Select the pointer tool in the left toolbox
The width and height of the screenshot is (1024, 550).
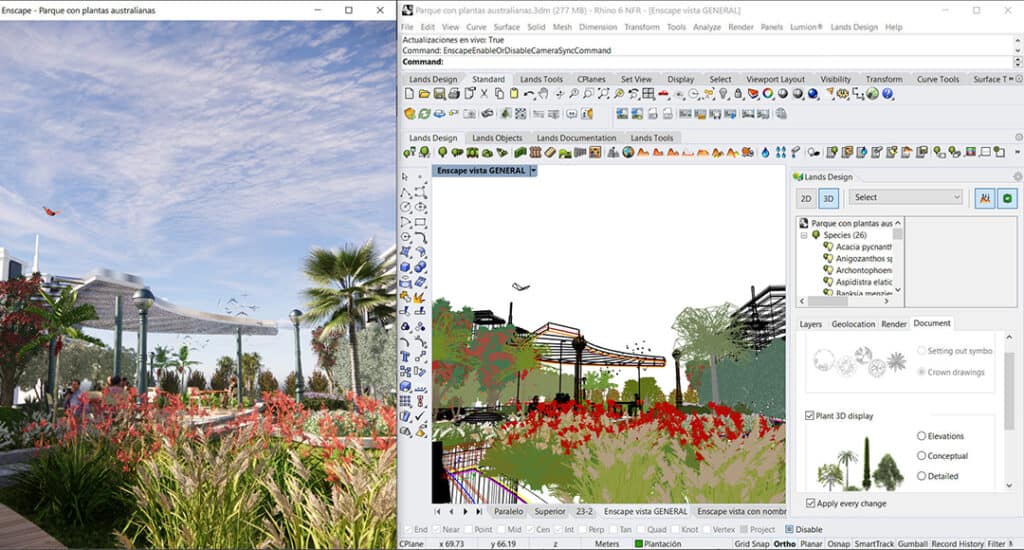[x=405, y=177]
